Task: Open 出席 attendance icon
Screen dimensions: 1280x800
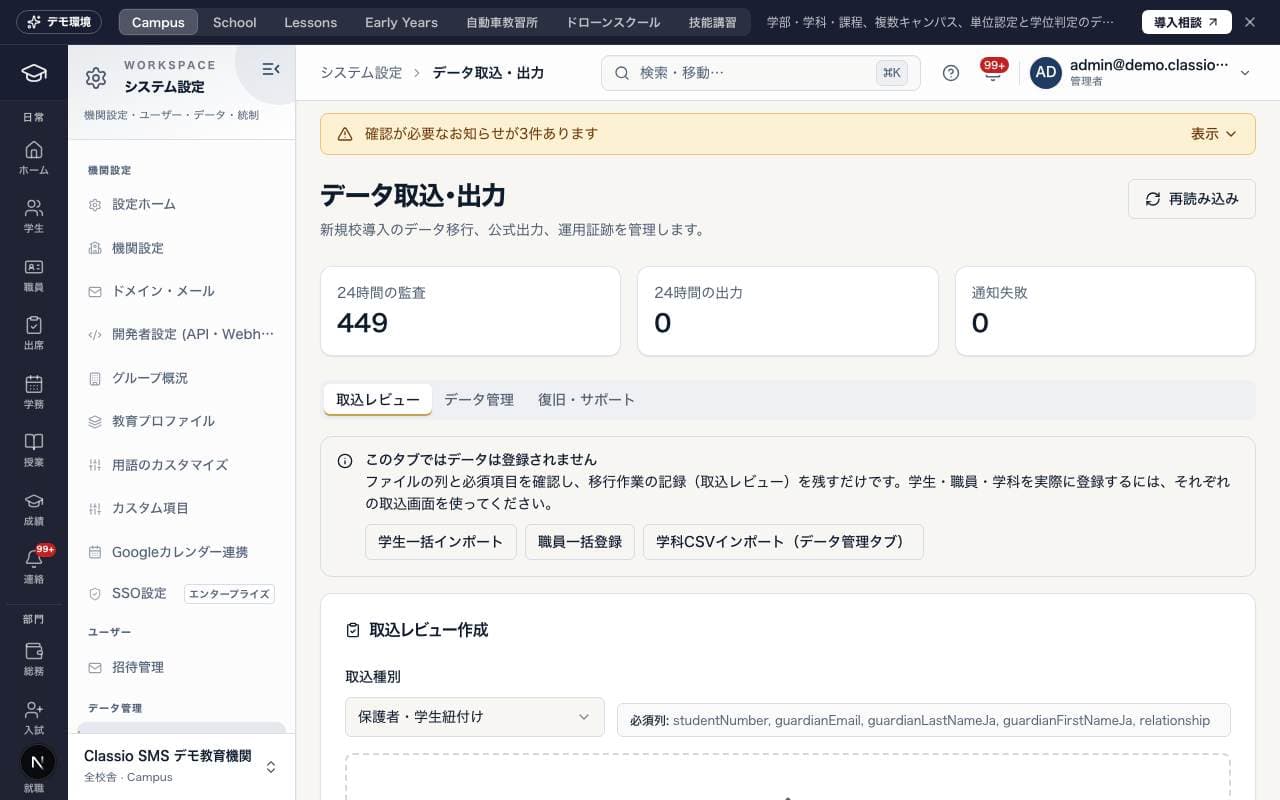Action: pos(33,333)
